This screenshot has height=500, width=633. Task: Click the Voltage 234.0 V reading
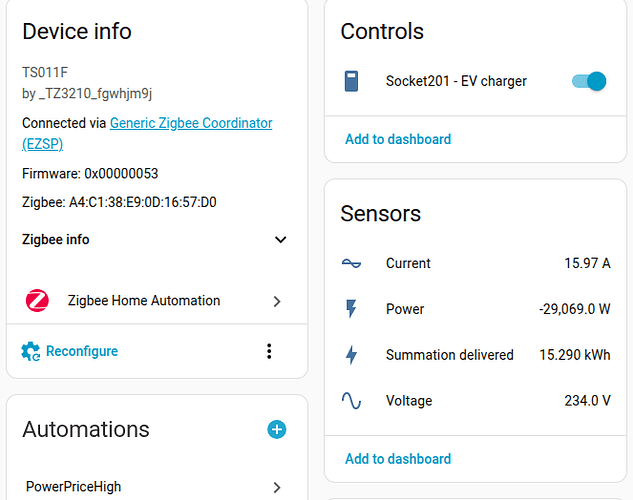tap(587, 401)
